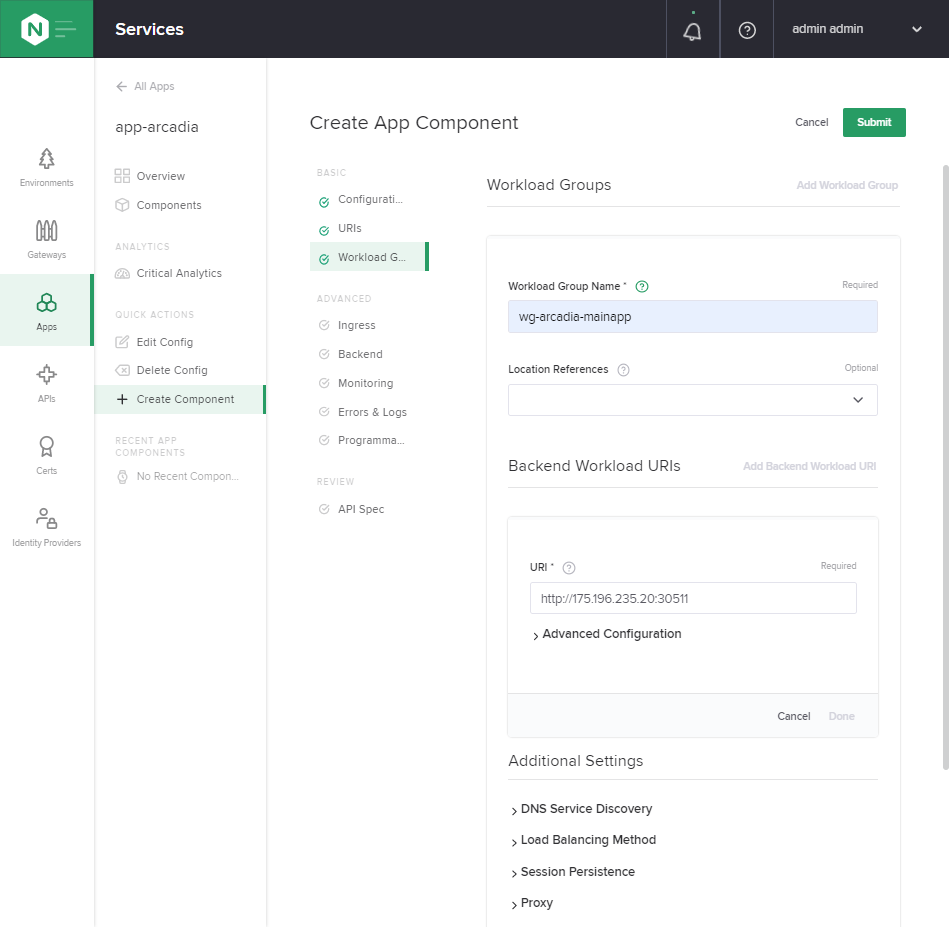This screenshot has width=949, height=927.
Task: Click Add Workload Group link
Action: [x=847, y=185]
